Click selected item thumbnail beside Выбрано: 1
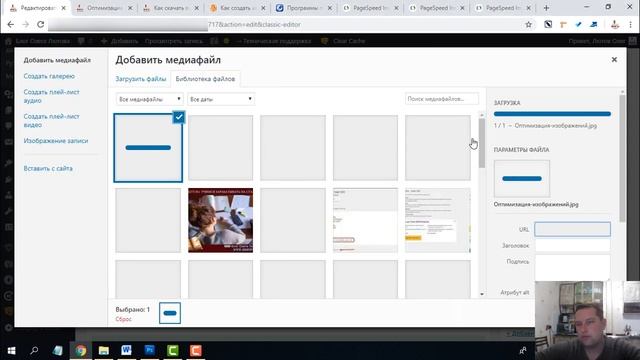Viewport: 640px width, 360px height. click(170, 313)
